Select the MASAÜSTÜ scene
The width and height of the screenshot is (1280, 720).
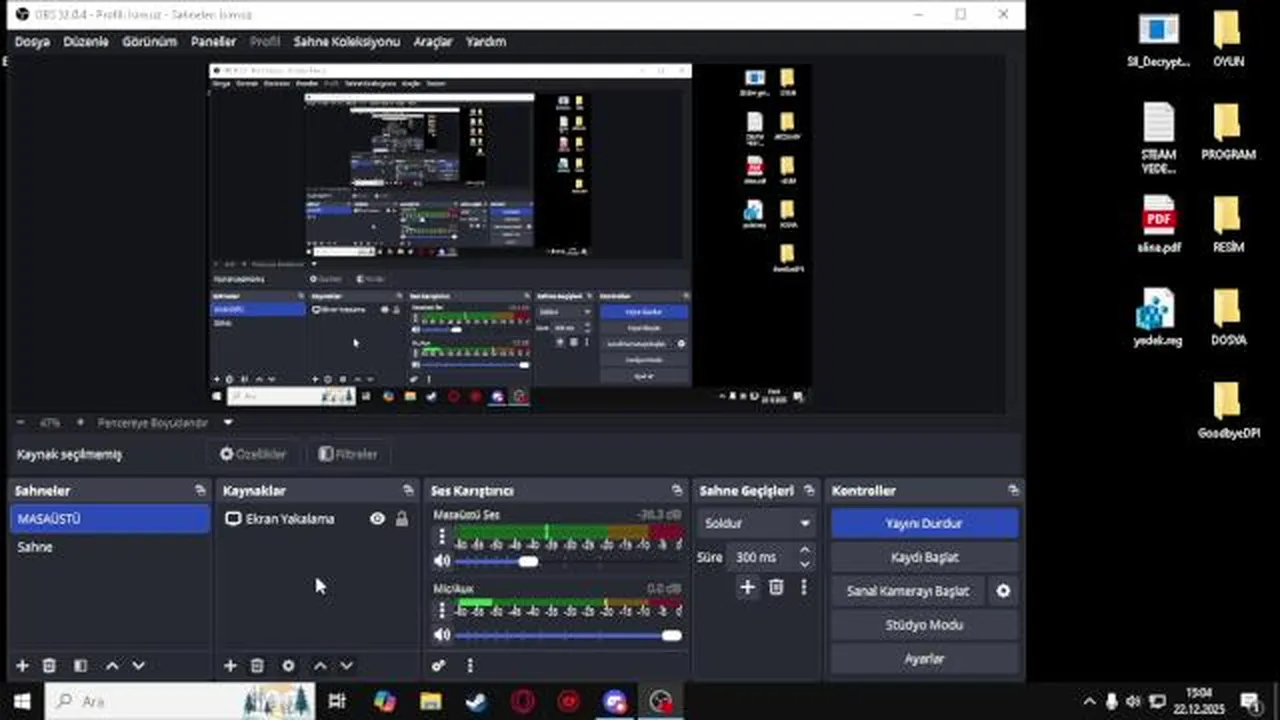110,519
